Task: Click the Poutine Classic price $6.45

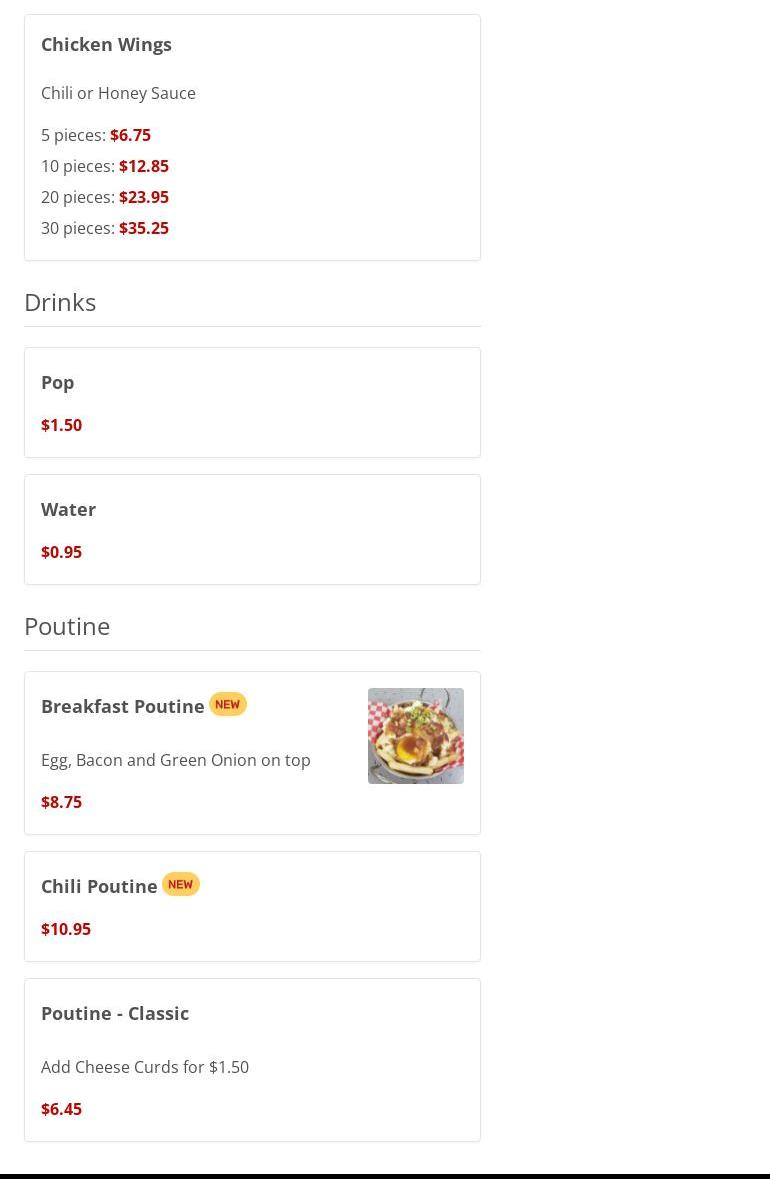Action: coord(61,1109)
